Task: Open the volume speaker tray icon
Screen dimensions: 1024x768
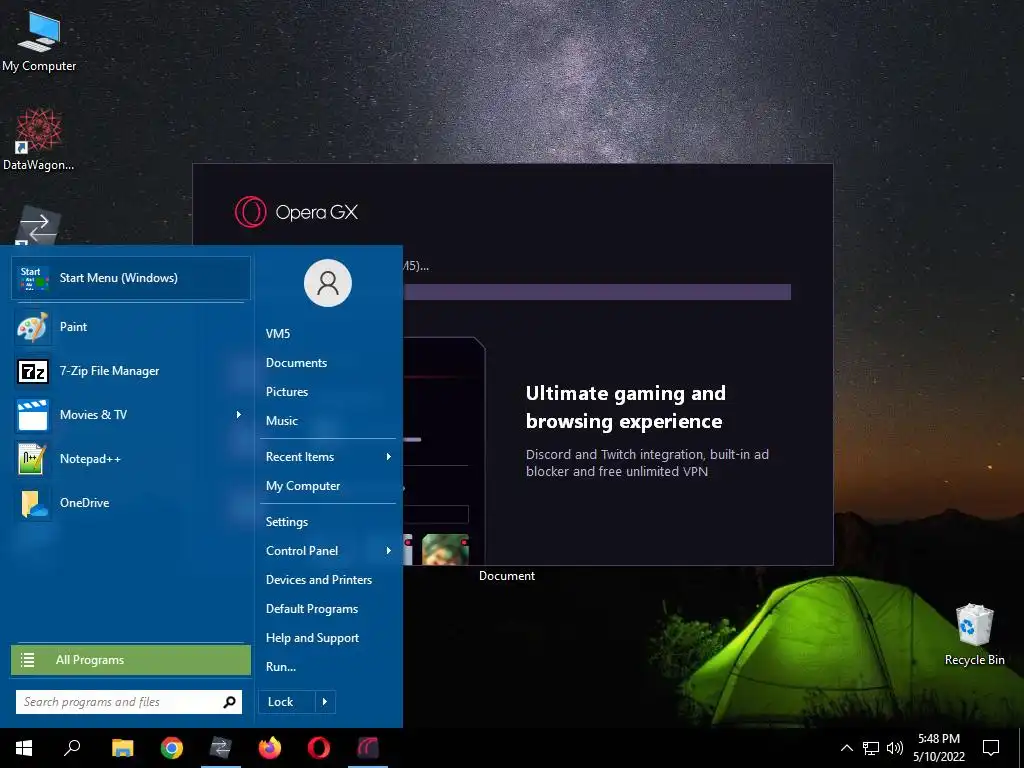Action: click(895, 748)
